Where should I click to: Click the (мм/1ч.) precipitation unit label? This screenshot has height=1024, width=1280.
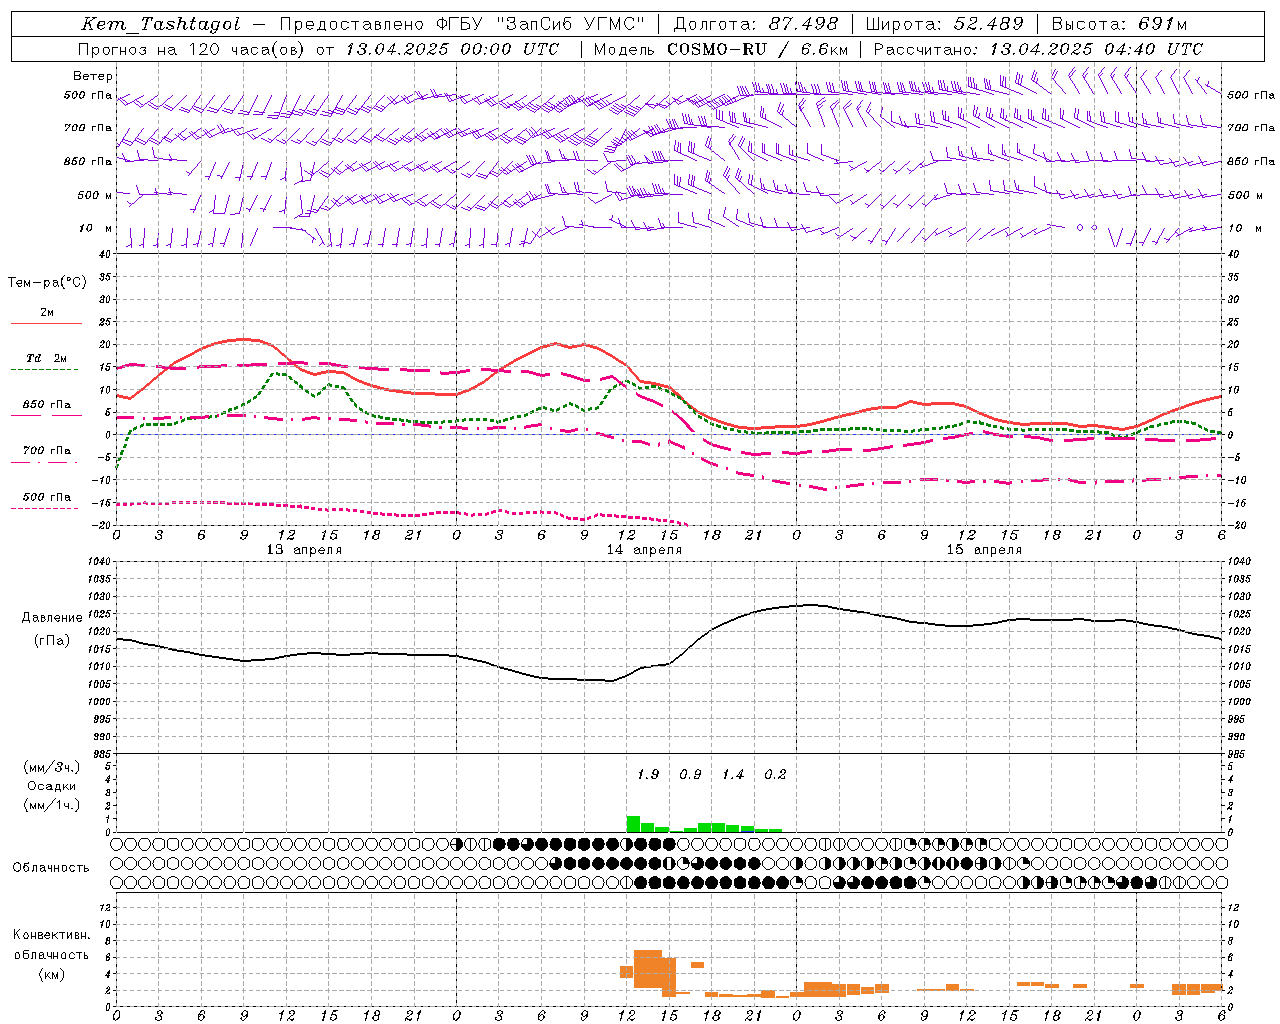click(52, 805)
